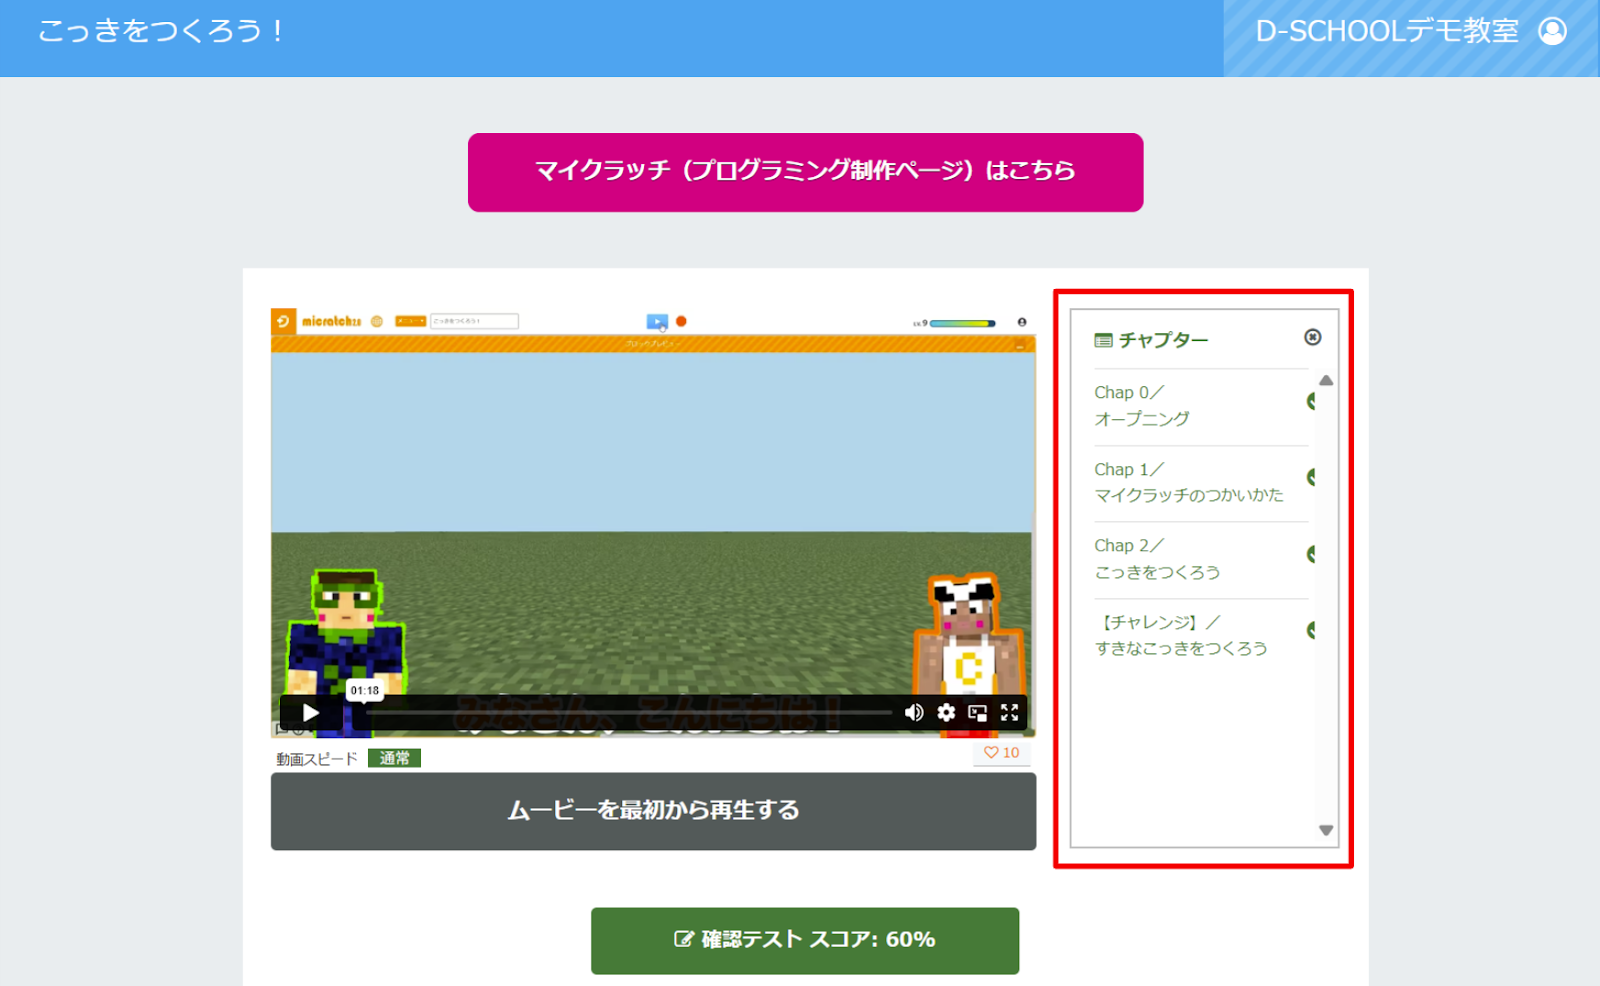
Task: Enter fullscreen video mode
Action: (x=1010, y=713)
